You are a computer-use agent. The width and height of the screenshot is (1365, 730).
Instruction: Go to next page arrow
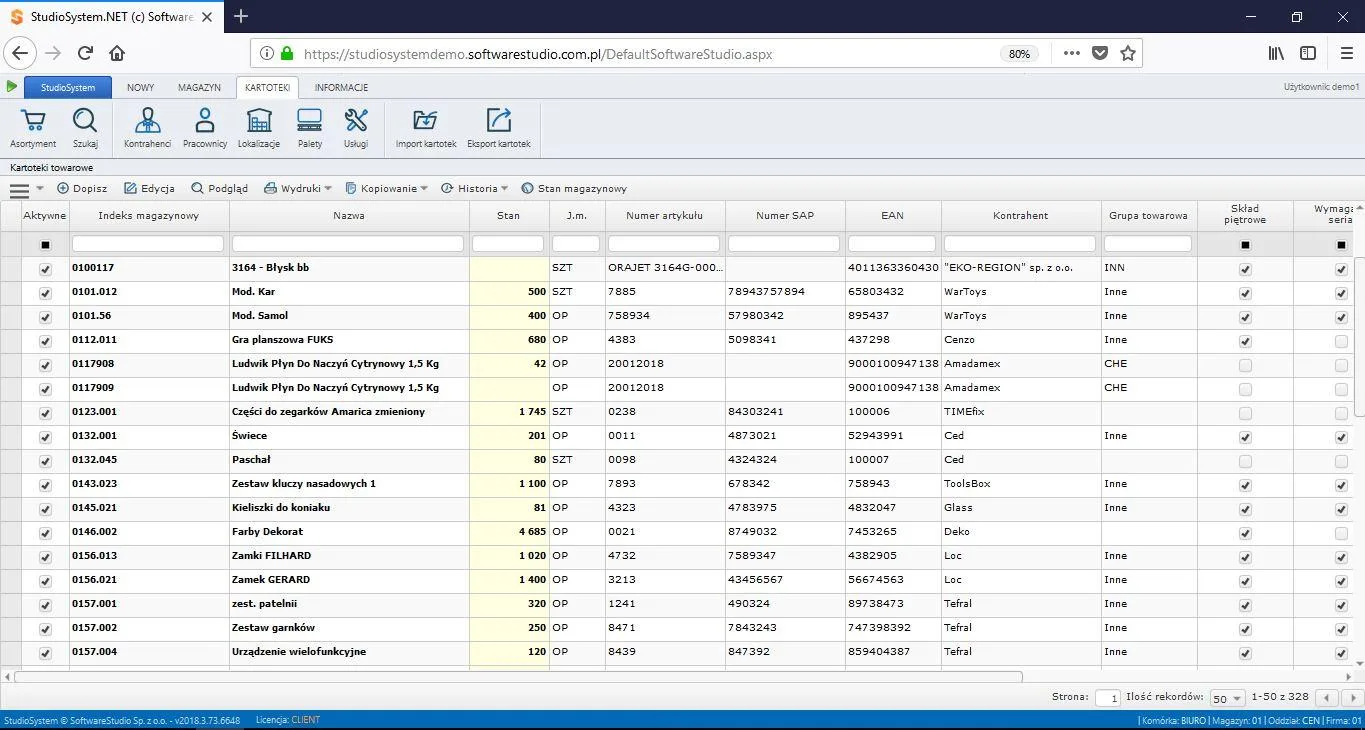1351,698
